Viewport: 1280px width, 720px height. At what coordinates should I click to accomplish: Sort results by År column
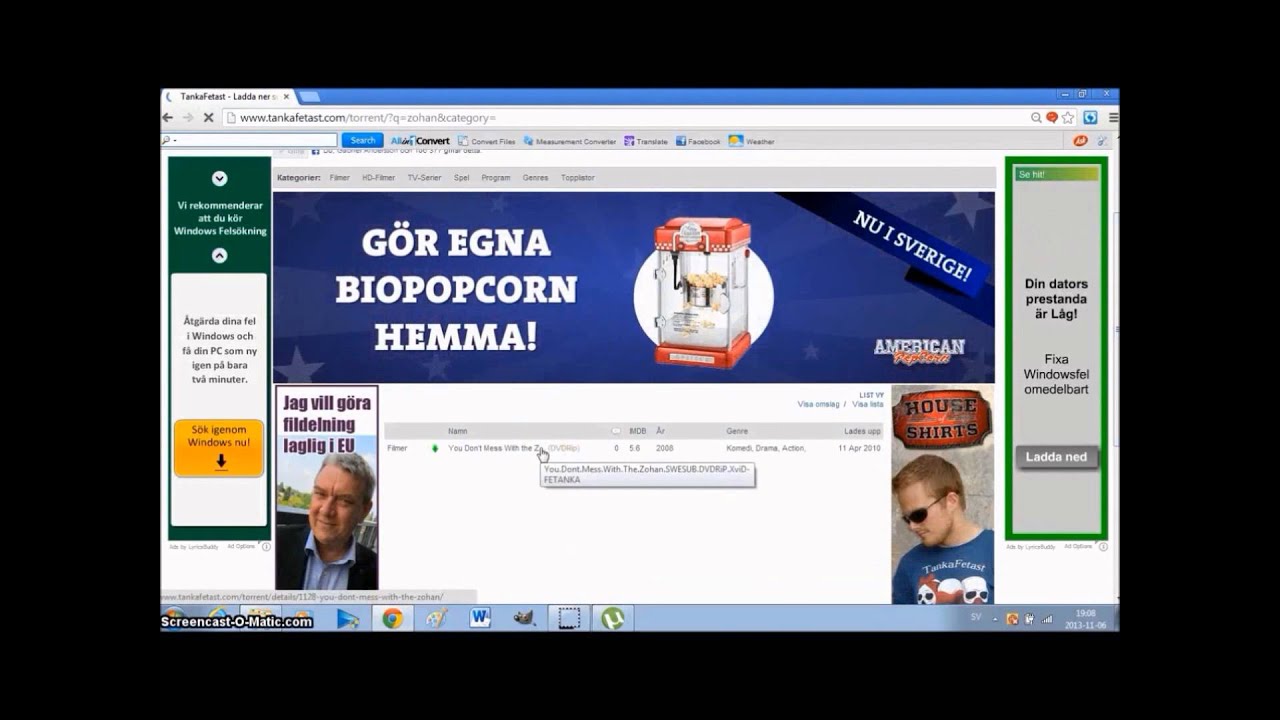[x=660, y=431]
